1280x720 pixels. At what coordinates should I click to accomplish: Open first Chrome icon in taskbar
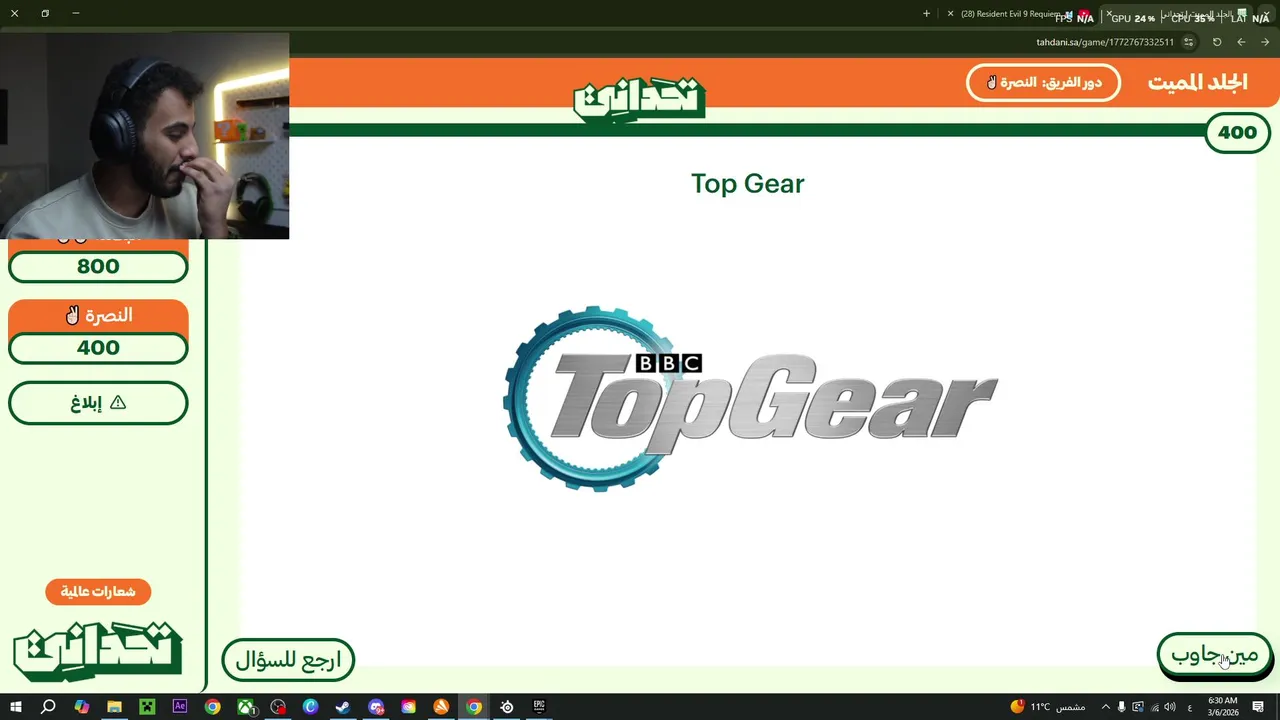[212, 707]
